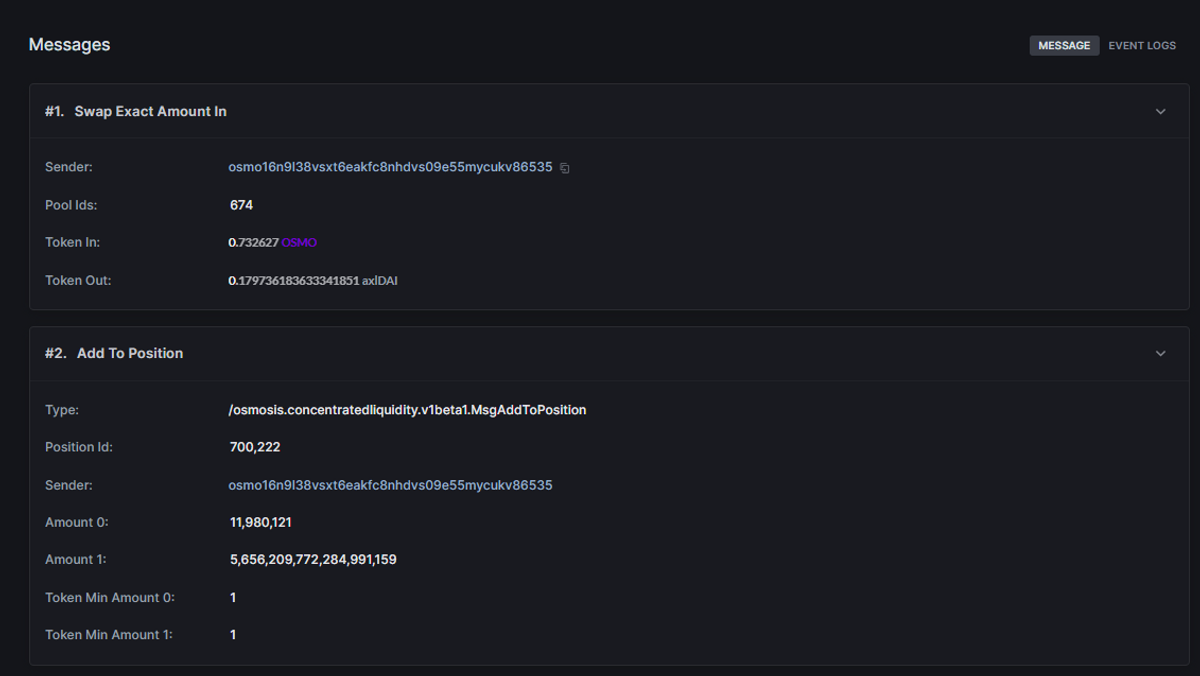Image resolution: width=1200 pixels, height=676 pixels.
Task: Click the Messages section heading
Action: click(x=69, y=45)
